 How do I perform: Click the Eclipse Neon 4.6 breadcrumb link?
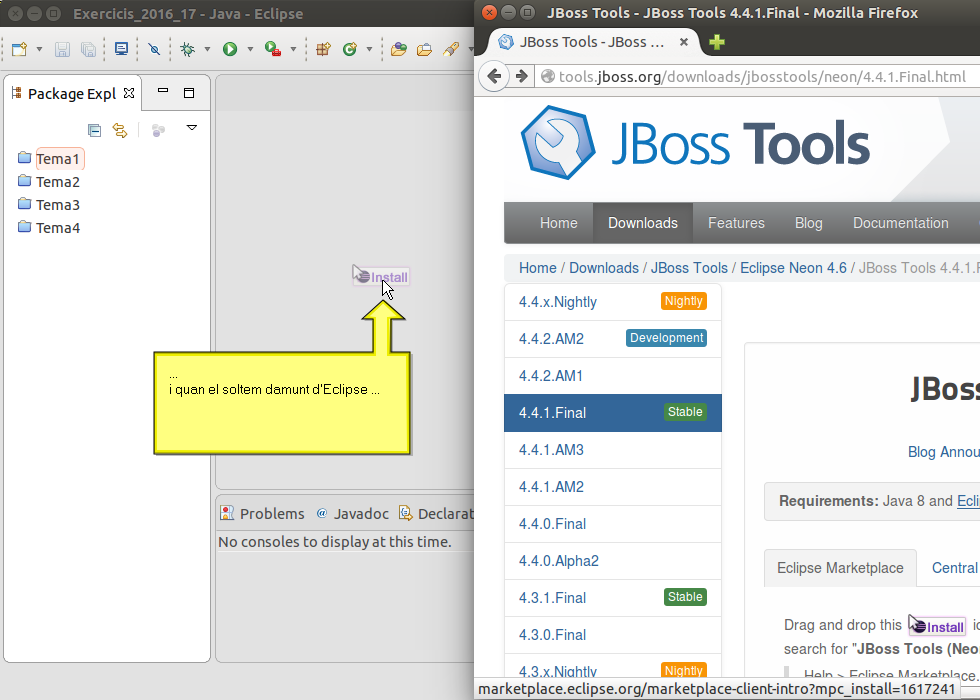coord(793,268)
